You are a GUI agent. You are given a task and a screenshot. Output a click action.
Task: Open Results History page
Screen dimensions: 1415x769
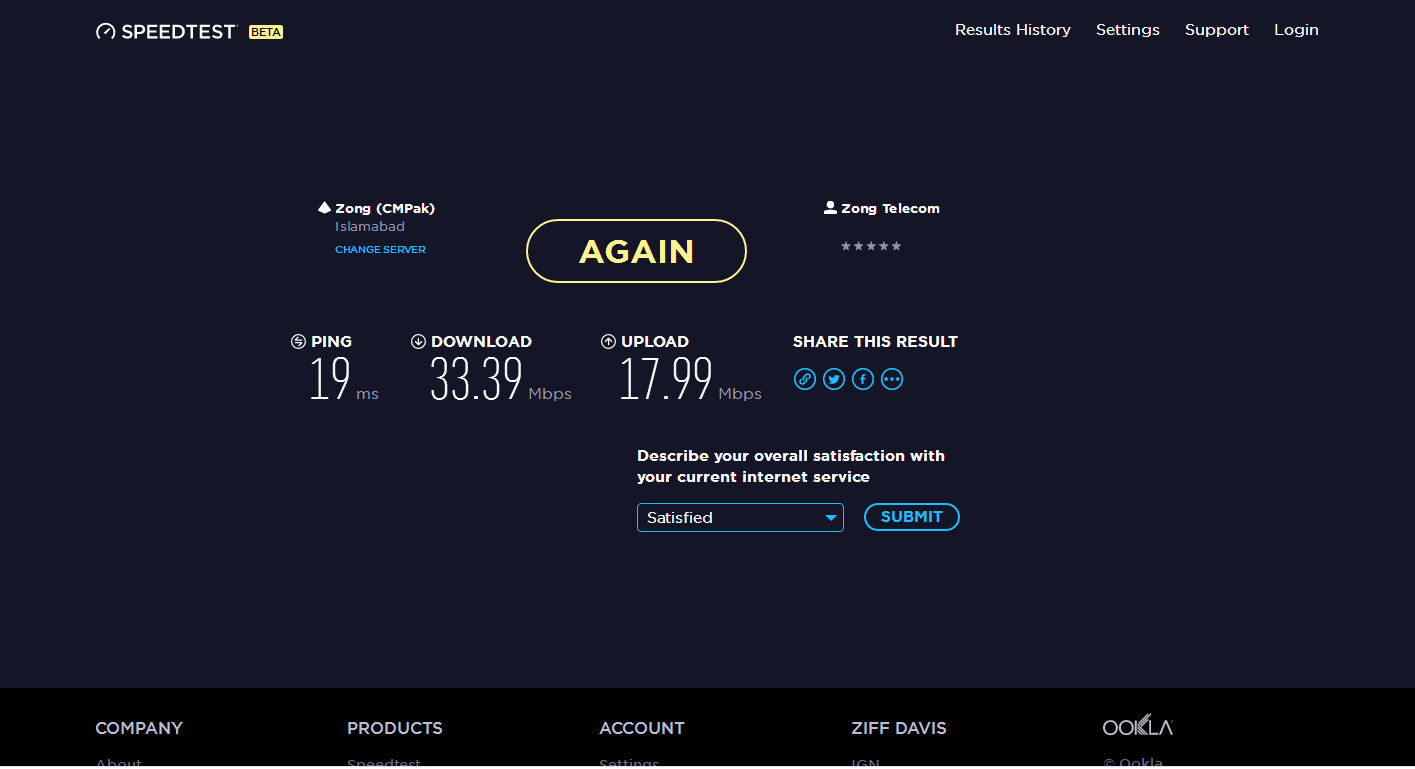pos(1013,30)
